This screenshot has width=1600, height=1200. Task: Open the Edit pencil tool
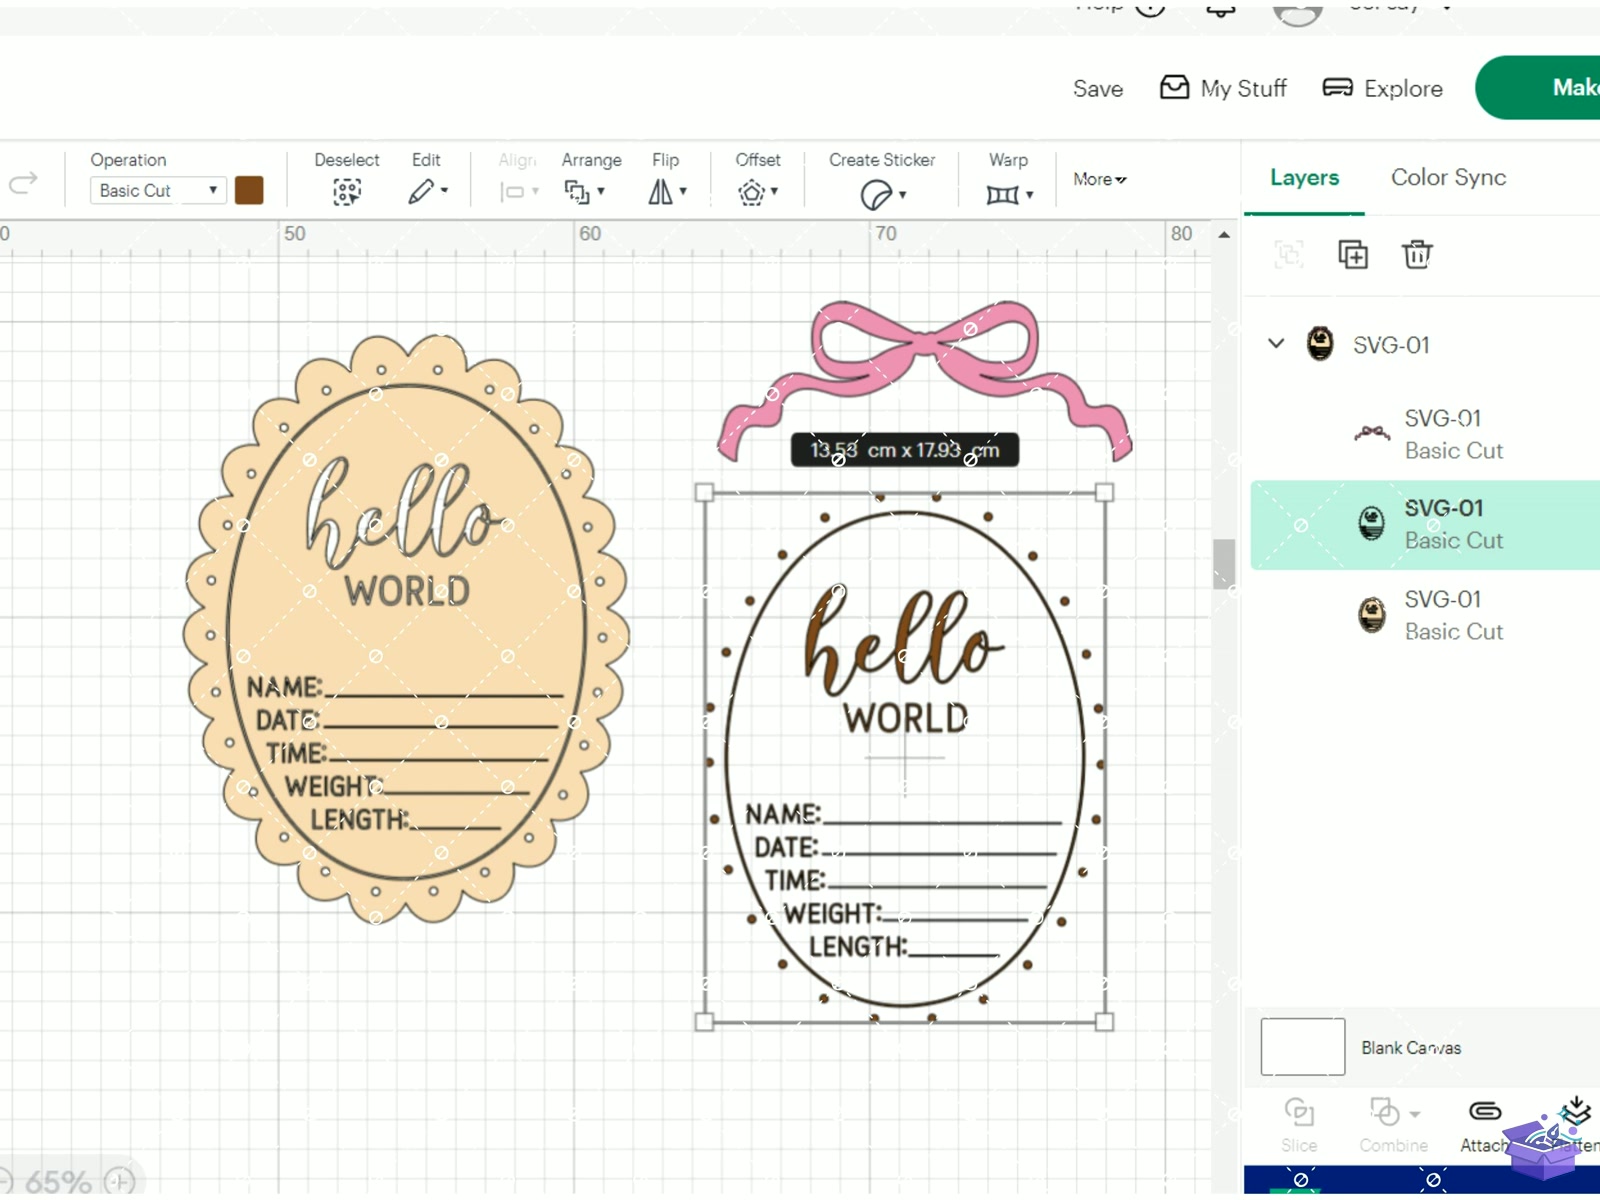pyautogui.click(x=427, y=191)
